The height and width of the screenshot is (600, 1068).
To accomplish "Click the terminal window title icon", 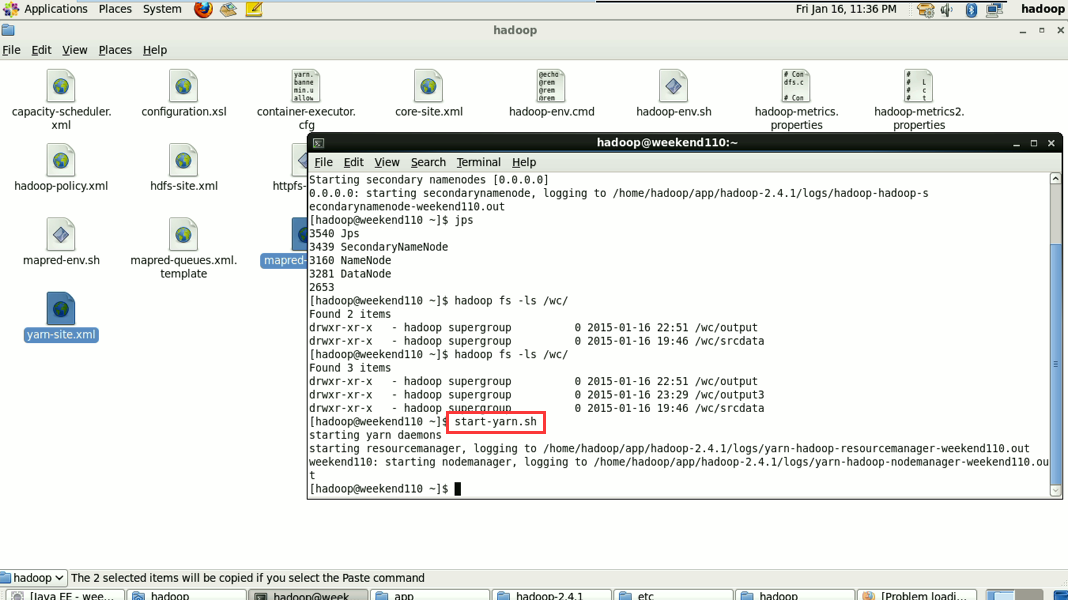I will coord(318,143).
